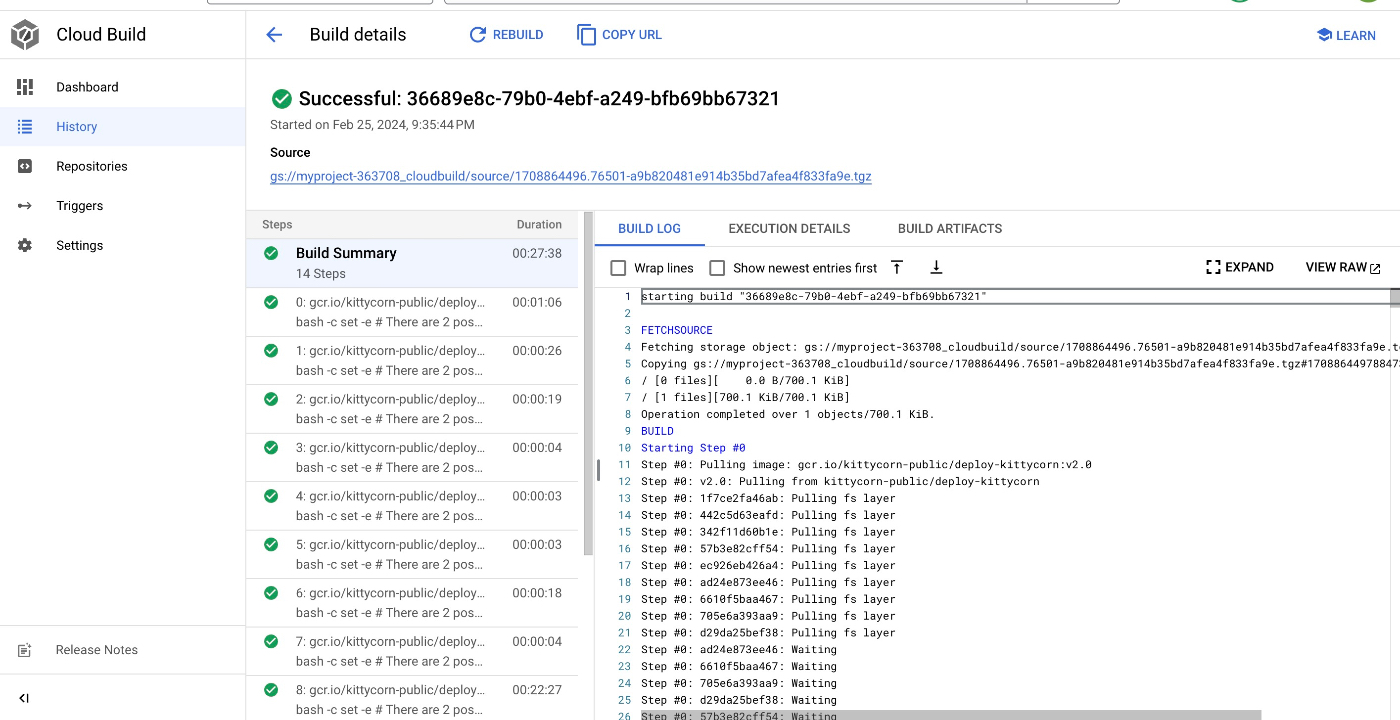Select step 8 with duration 00:22:27
The width and height of the screenshot is (1400, 720).
click(x=412, y=698)
